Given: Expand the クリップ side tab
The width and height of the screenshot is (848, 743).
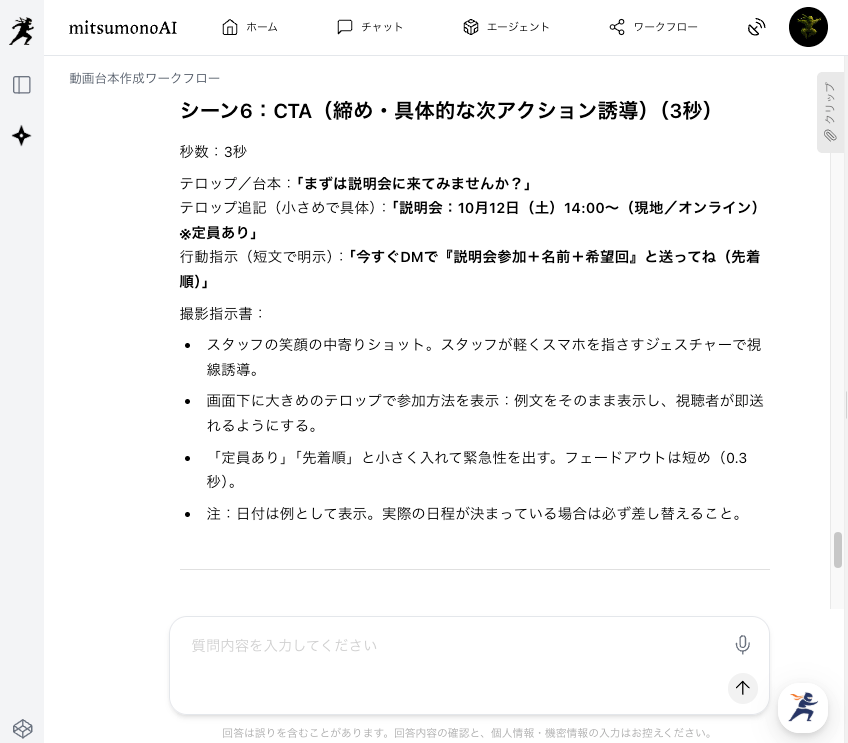Looking at the screenshot, I should click(x=830, y=112).
